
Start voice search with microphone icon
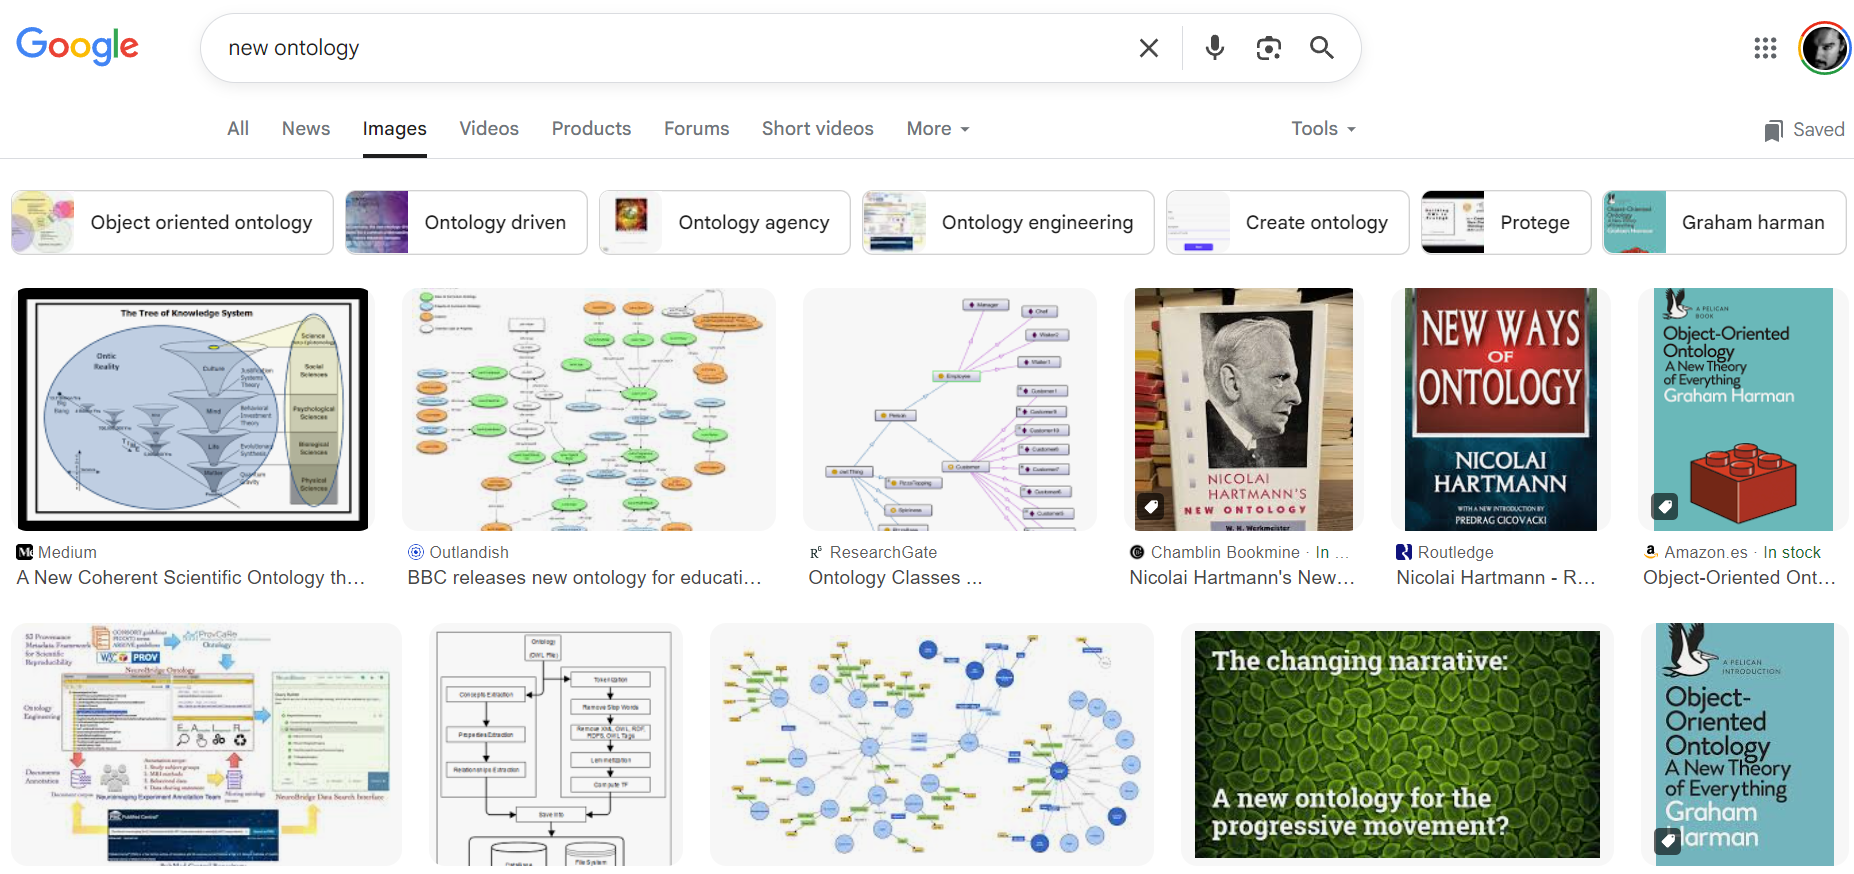(1215, 47)
